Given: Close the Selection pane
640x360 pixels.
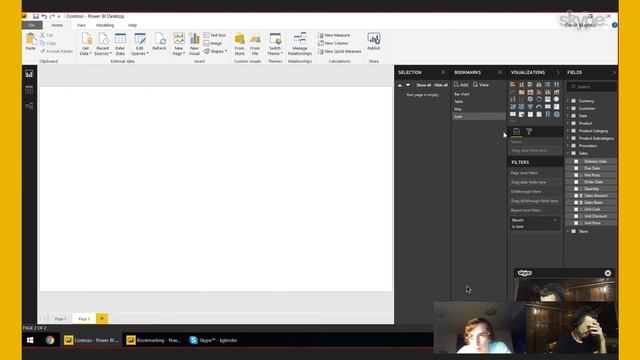Looking at the screenshot, I should pos(443,72).
